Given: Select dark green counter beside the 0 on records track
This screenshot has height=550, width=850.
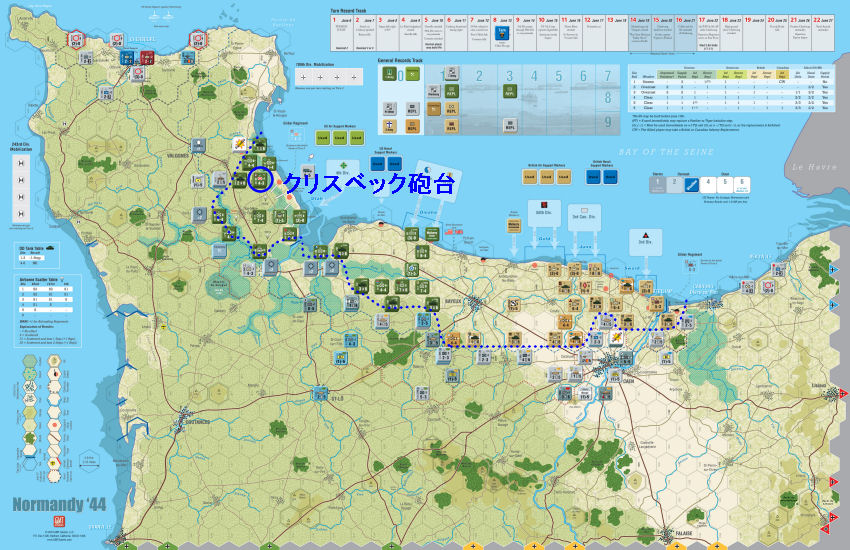Looking at the screenshot, I should point(389,74).
